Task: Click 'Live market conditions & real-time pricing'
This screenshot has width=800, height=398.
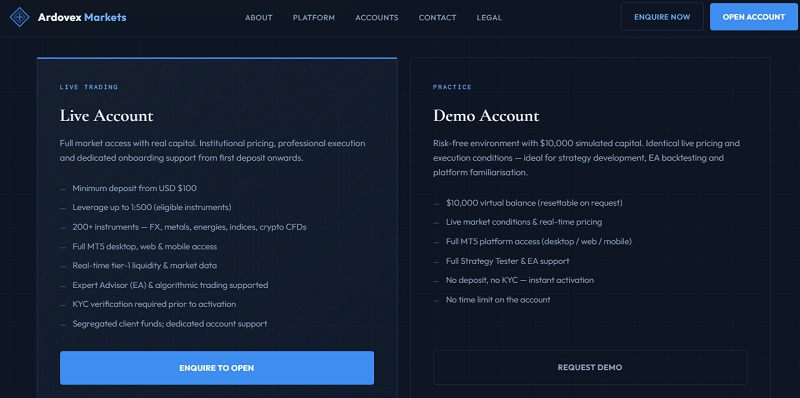Action: [x=524, y=222]
